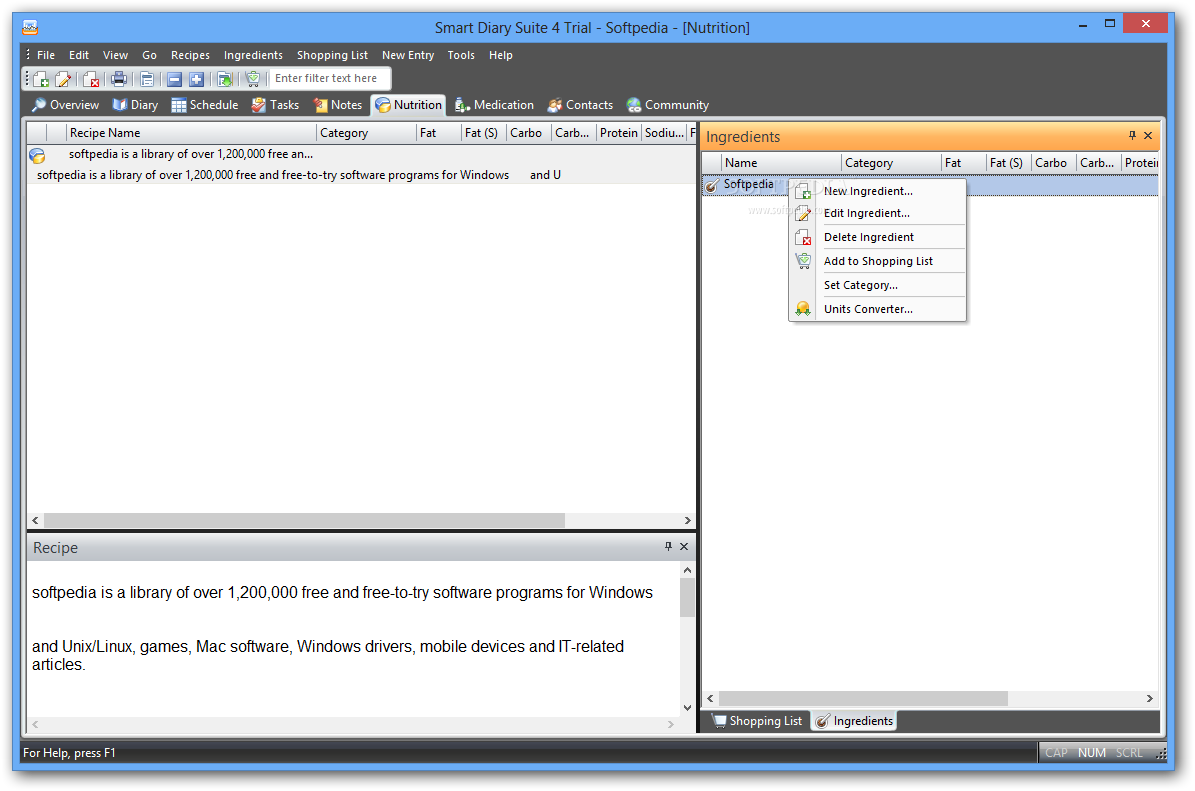Choose Edit Ingredient... from context menu
The image size is (1195, 791).
coord(877,213)
